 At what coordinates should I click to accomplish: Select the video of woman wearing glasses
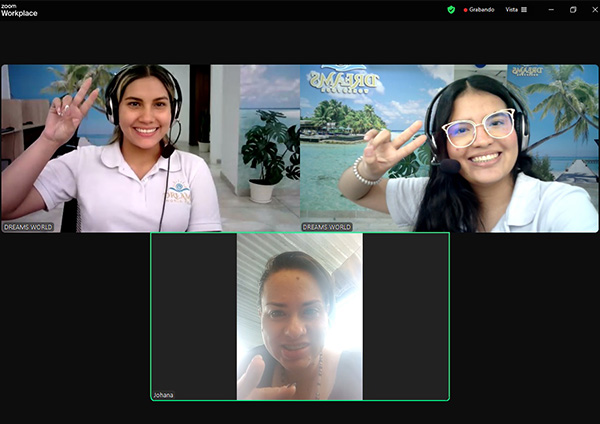[450, 148]
